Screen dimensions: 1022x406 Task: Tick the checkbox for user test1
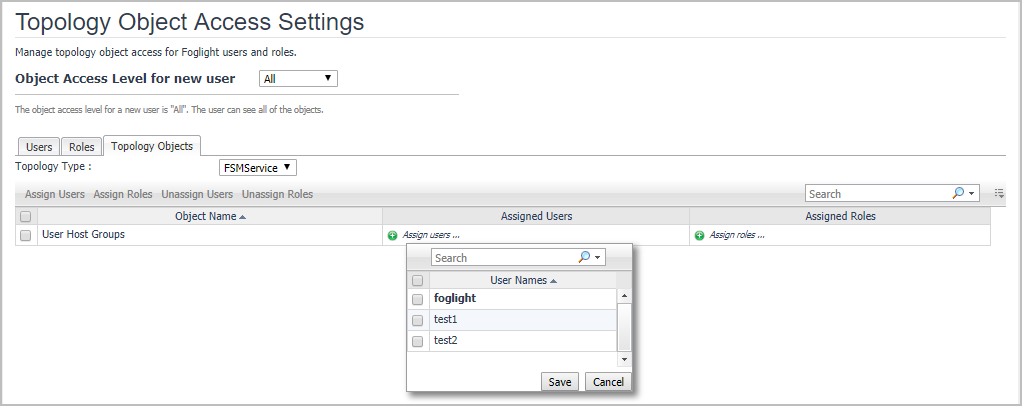(418, 320)
